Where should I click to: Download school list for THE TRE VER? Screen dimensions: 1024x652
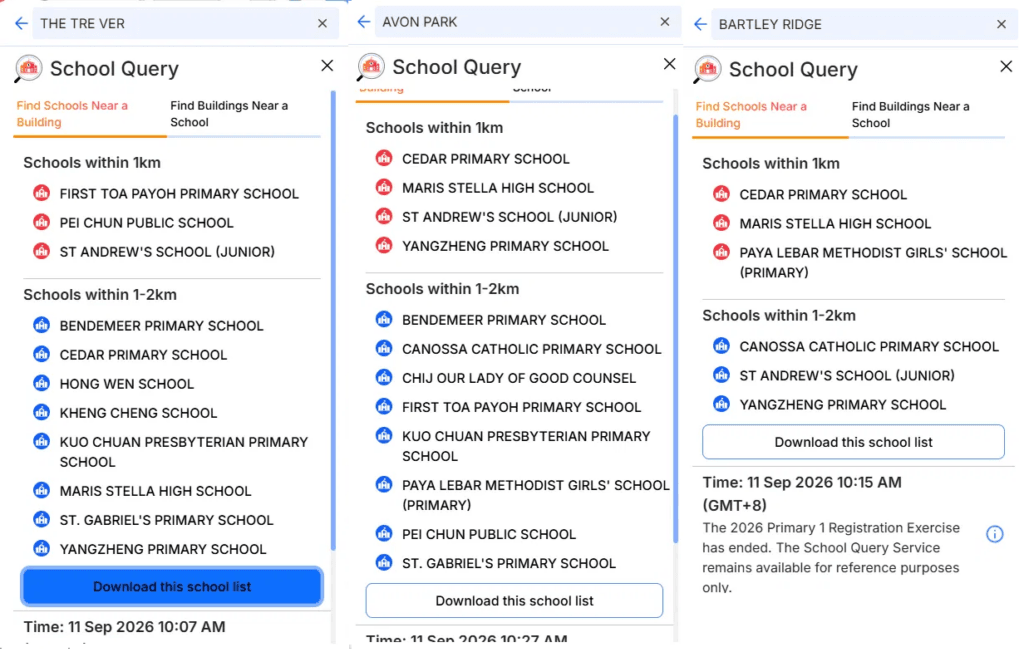pyautogui.click(x=172, y=587)
